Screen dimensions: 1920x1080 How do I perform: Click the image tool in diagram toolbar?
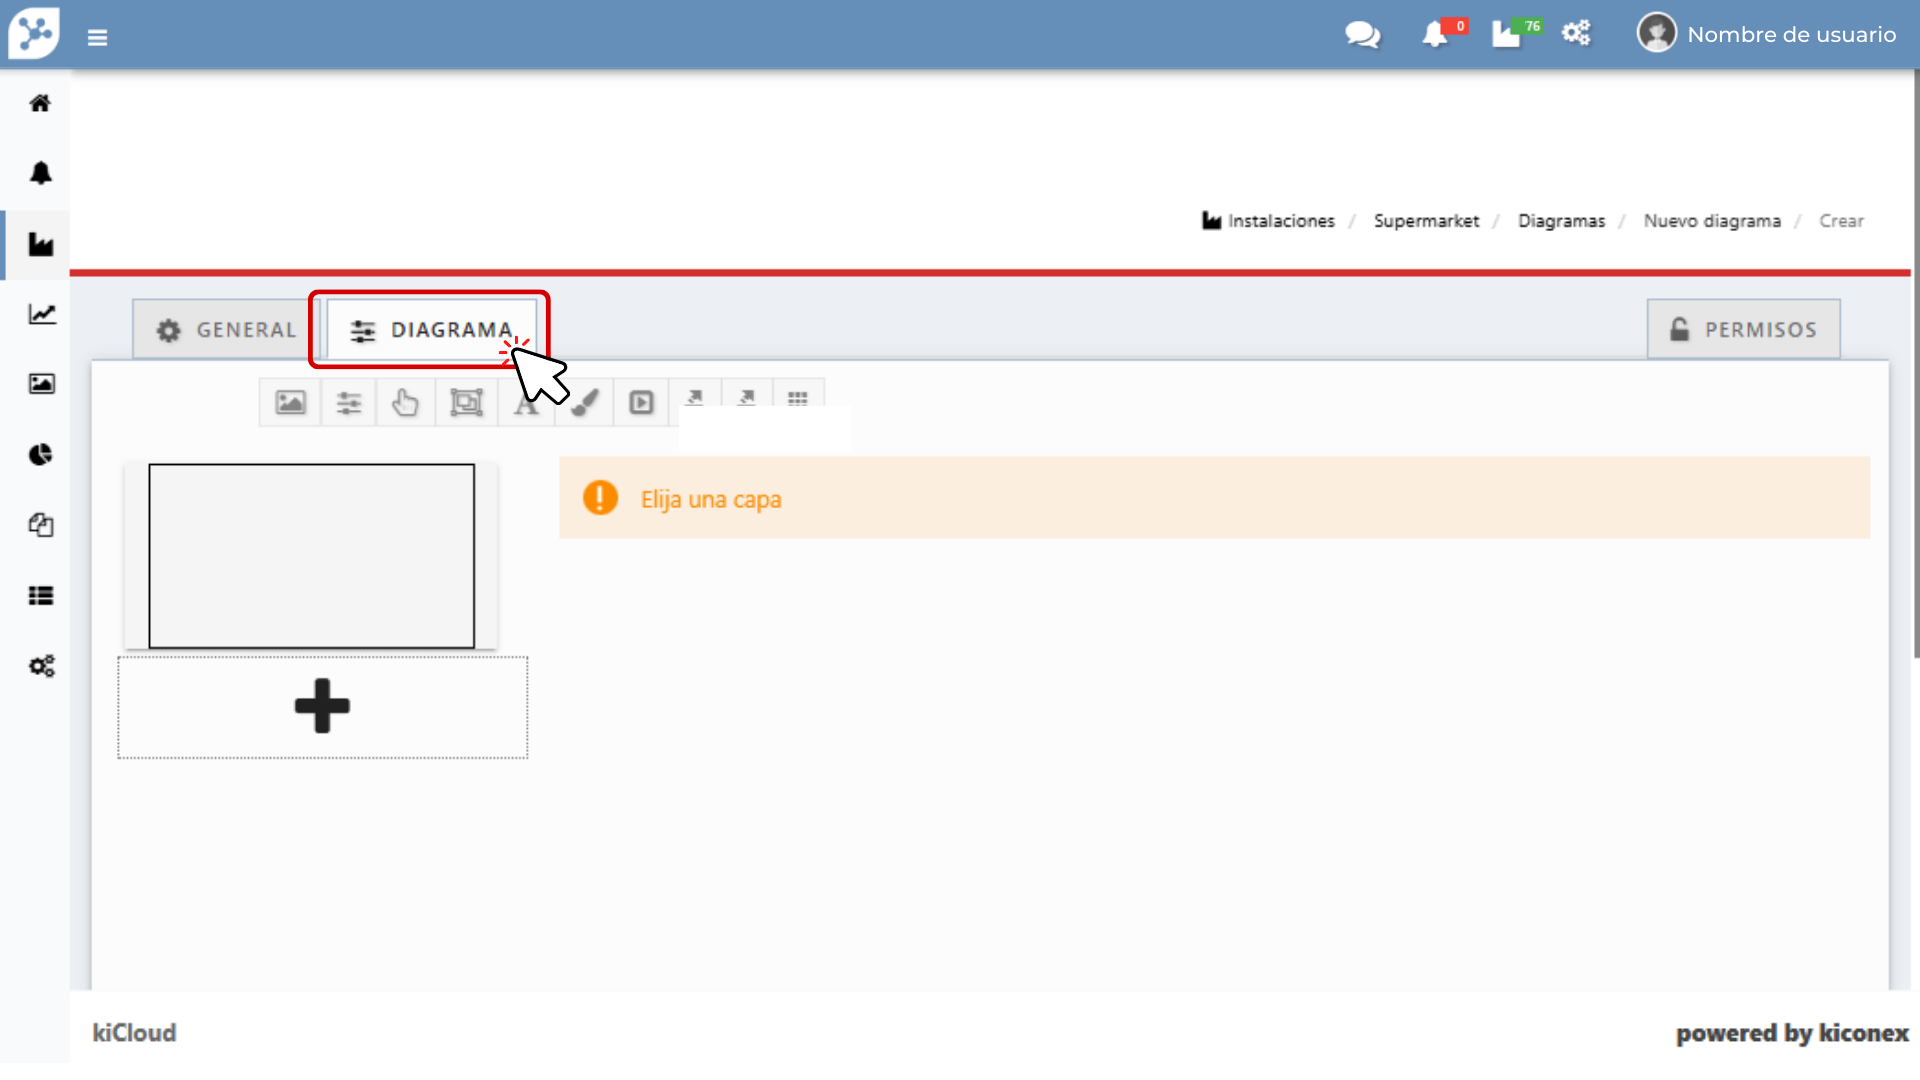[290, 403]
